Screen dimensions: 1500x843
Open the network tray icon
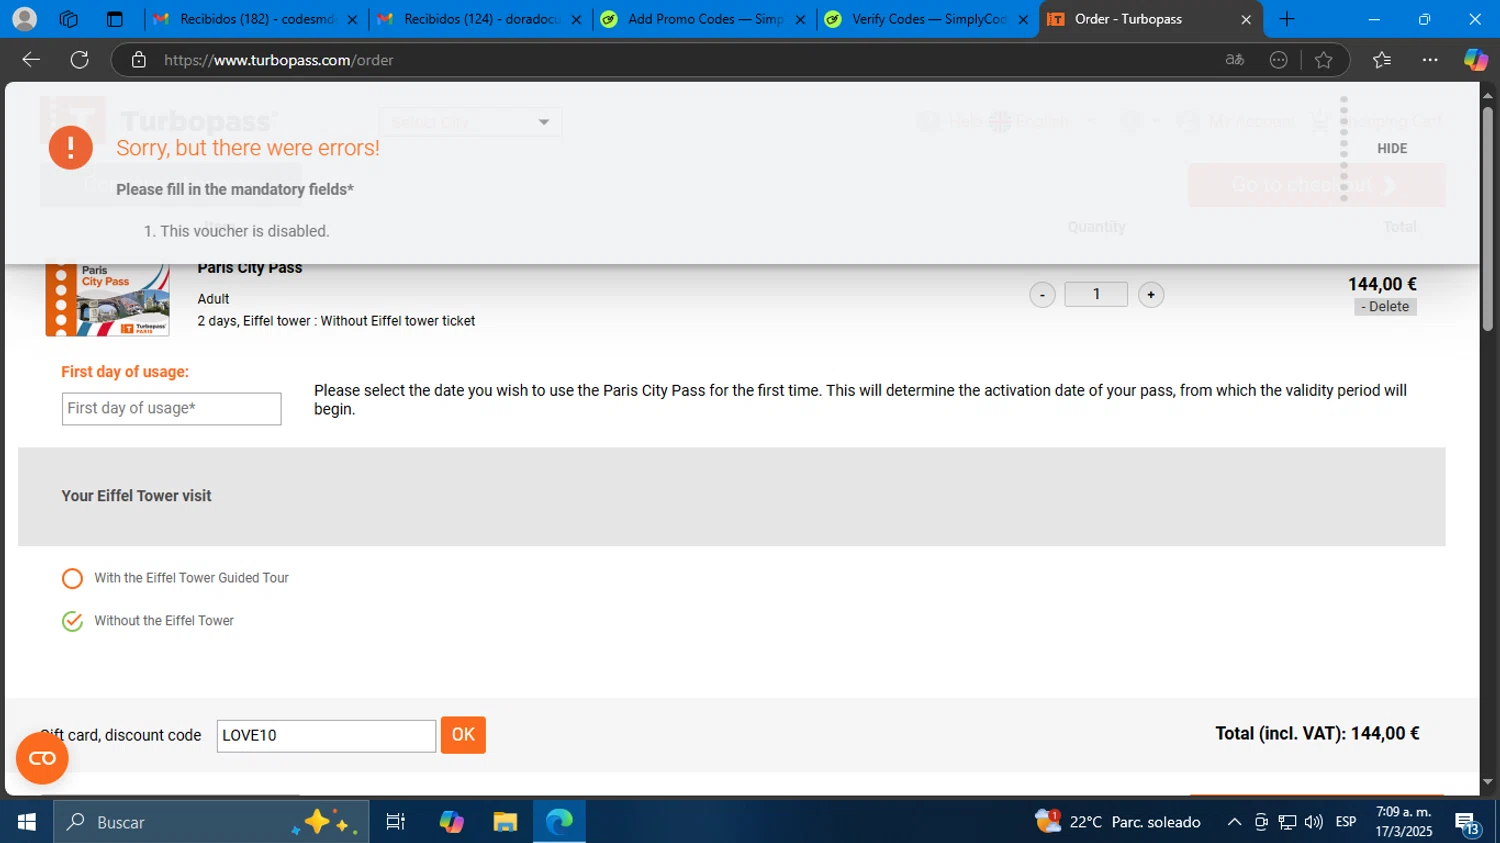(x=1287, y=822)
